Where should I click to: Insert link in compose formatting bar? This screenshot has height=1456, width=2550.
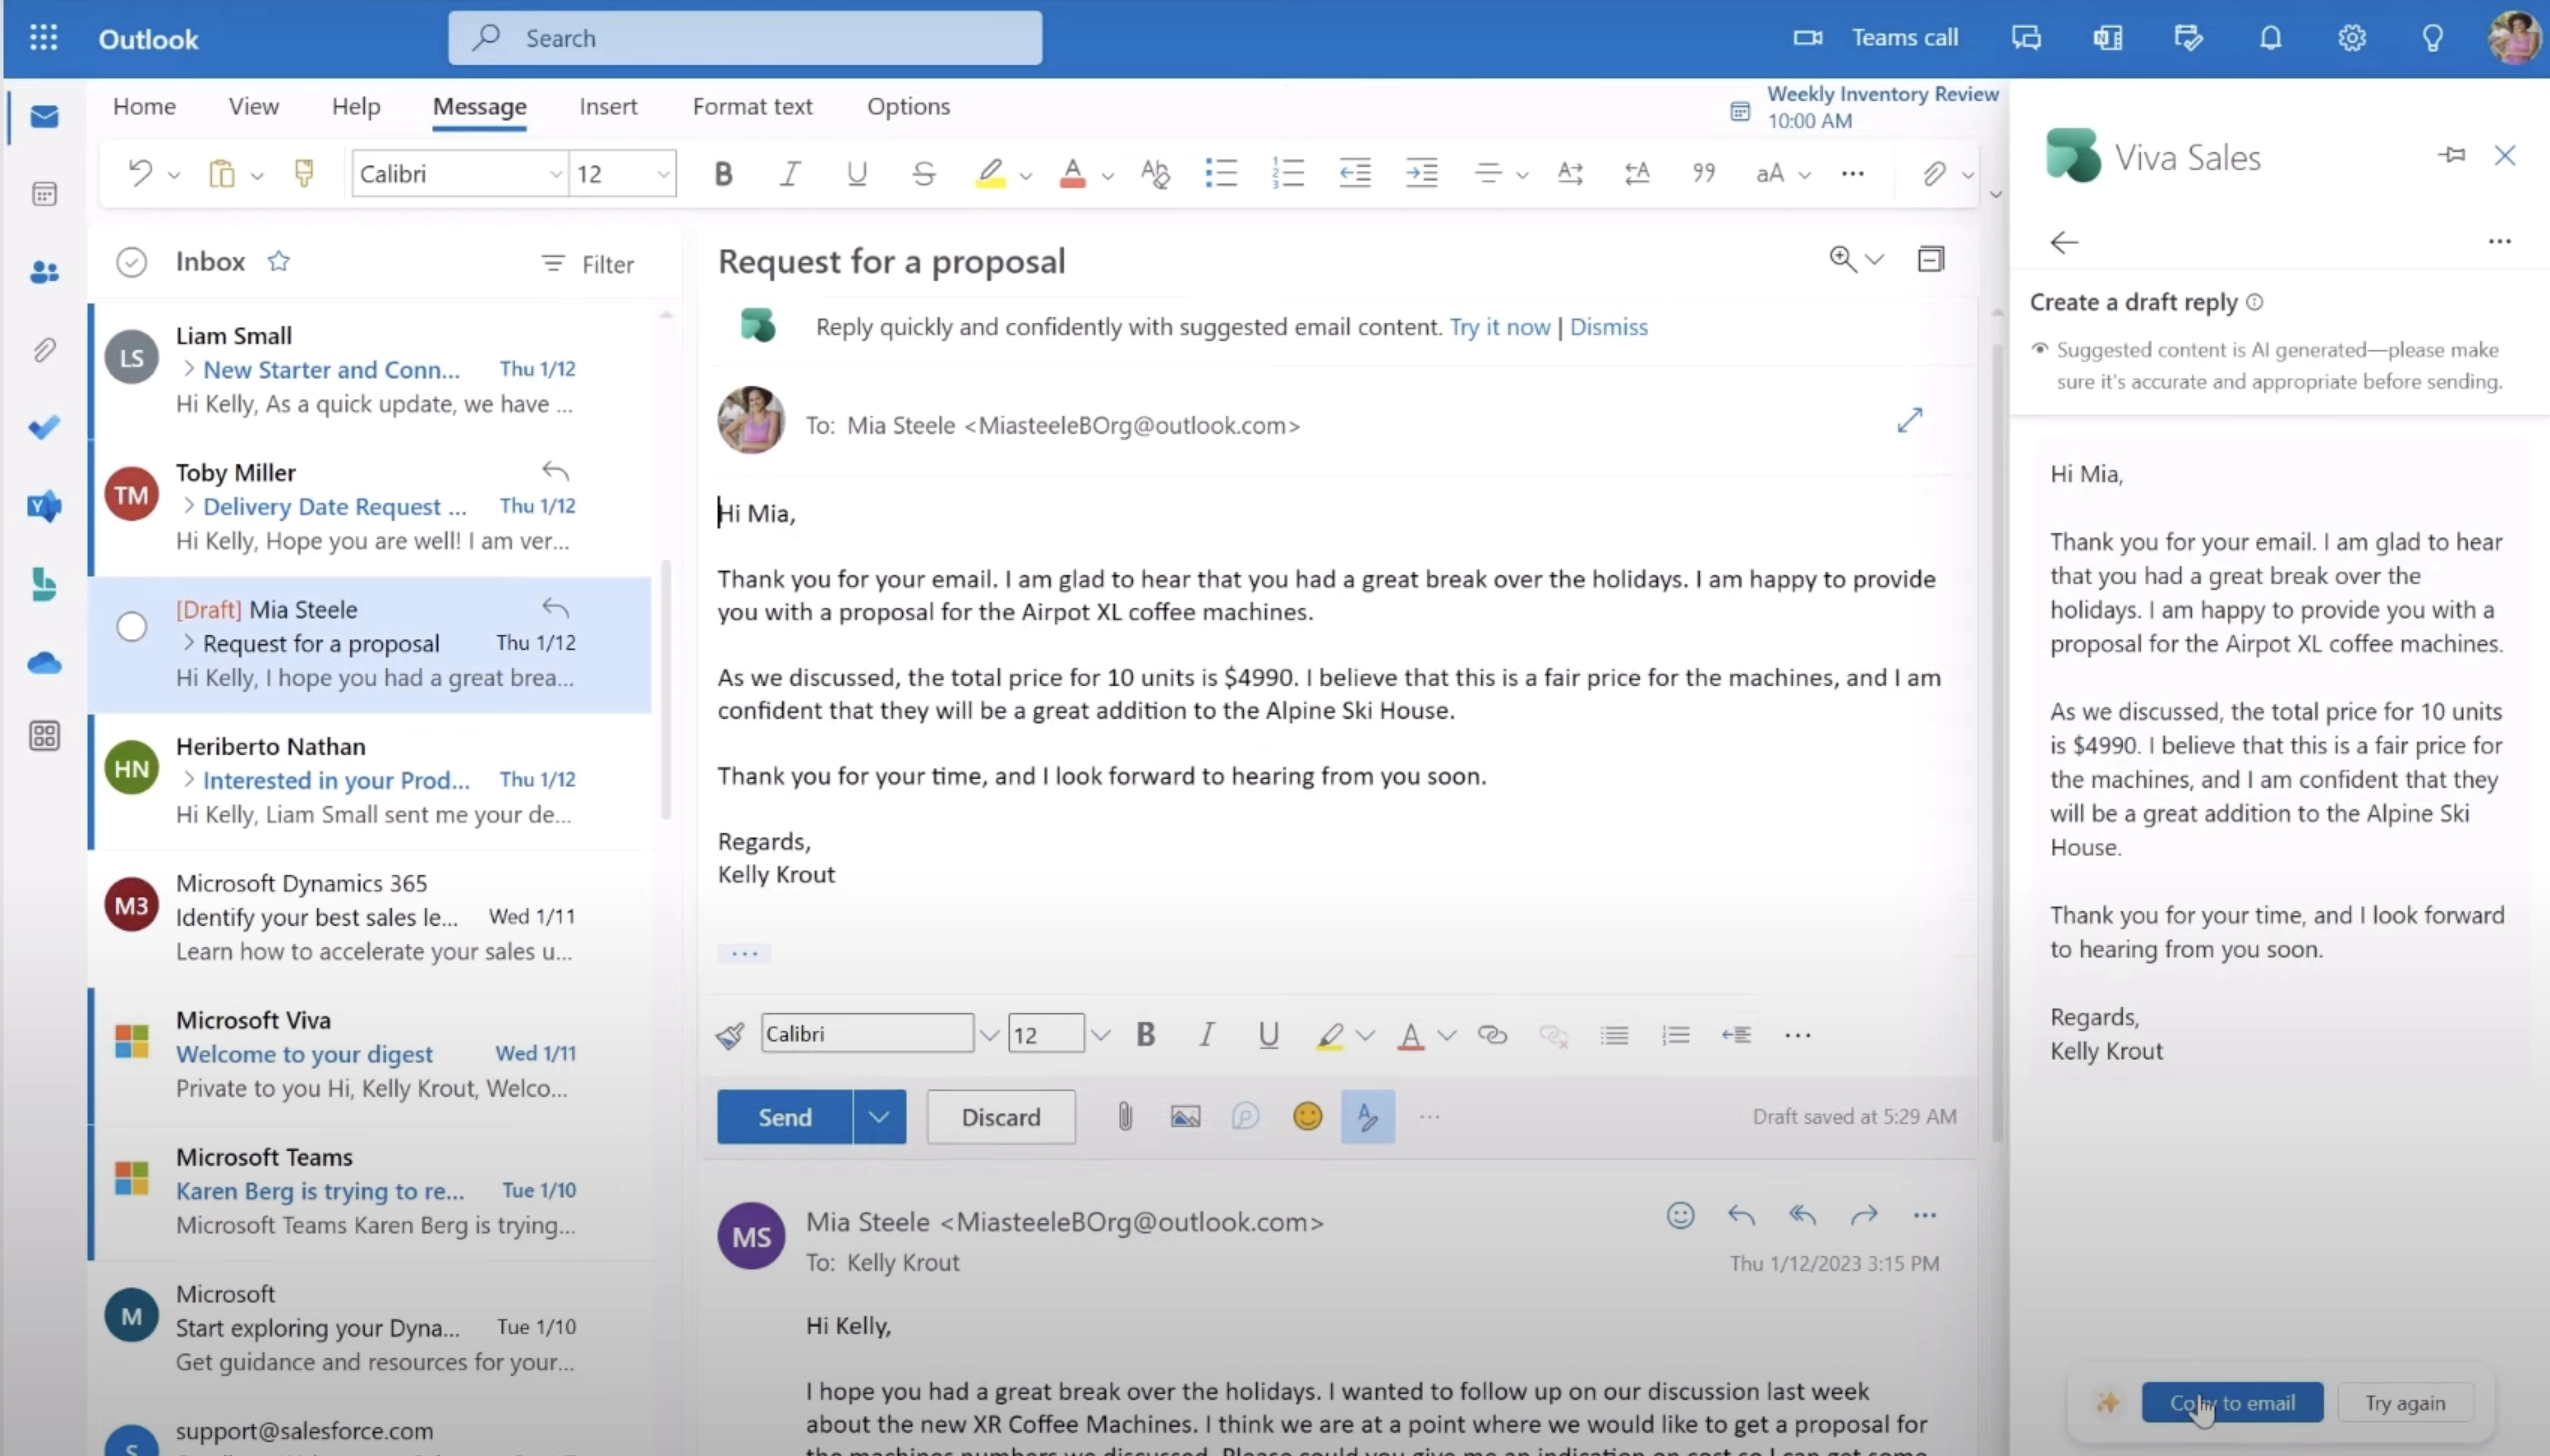click(1492, 1035)
